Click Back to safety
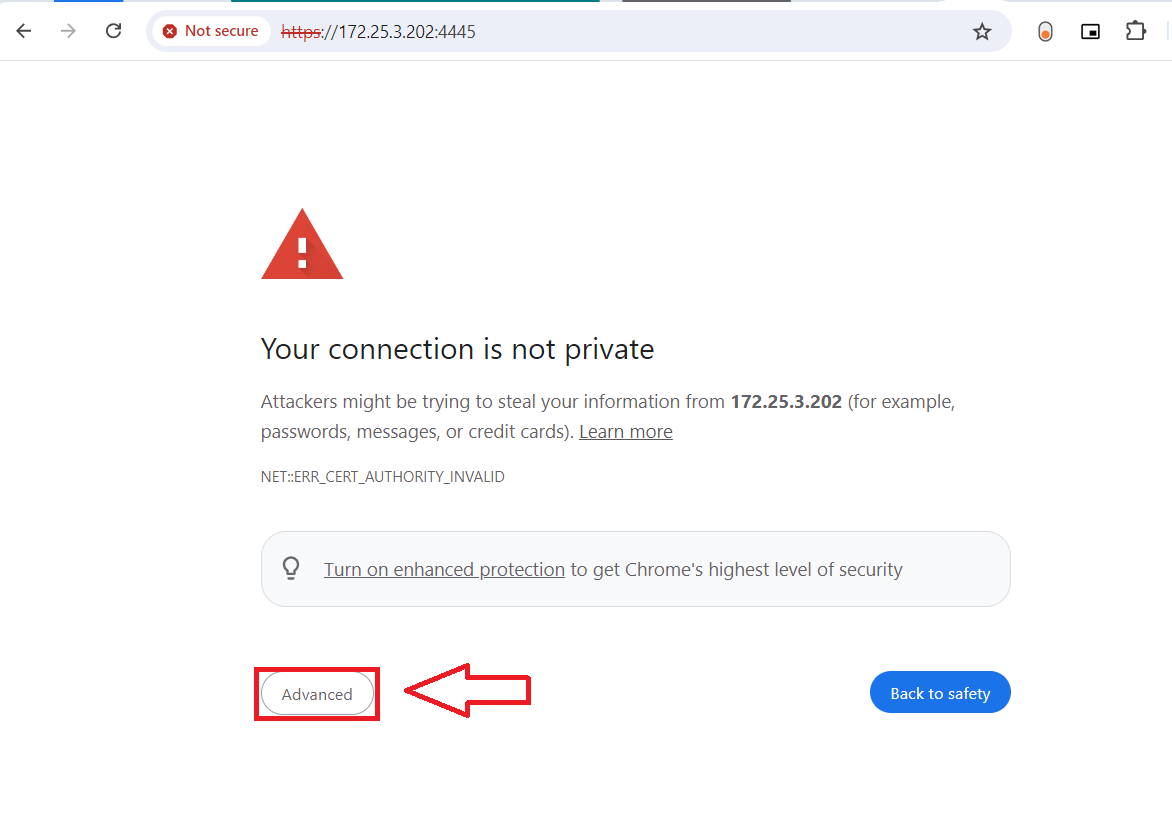Viewport: 1172px width, 823px height. tap(940, 693)
